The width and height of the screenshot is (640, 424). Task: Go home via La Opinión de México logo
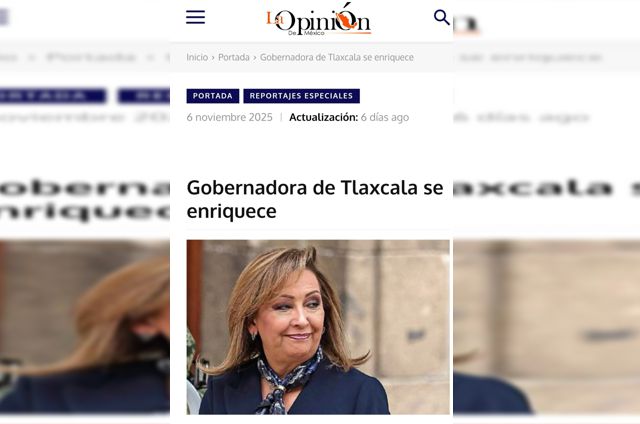coord(319,20)
